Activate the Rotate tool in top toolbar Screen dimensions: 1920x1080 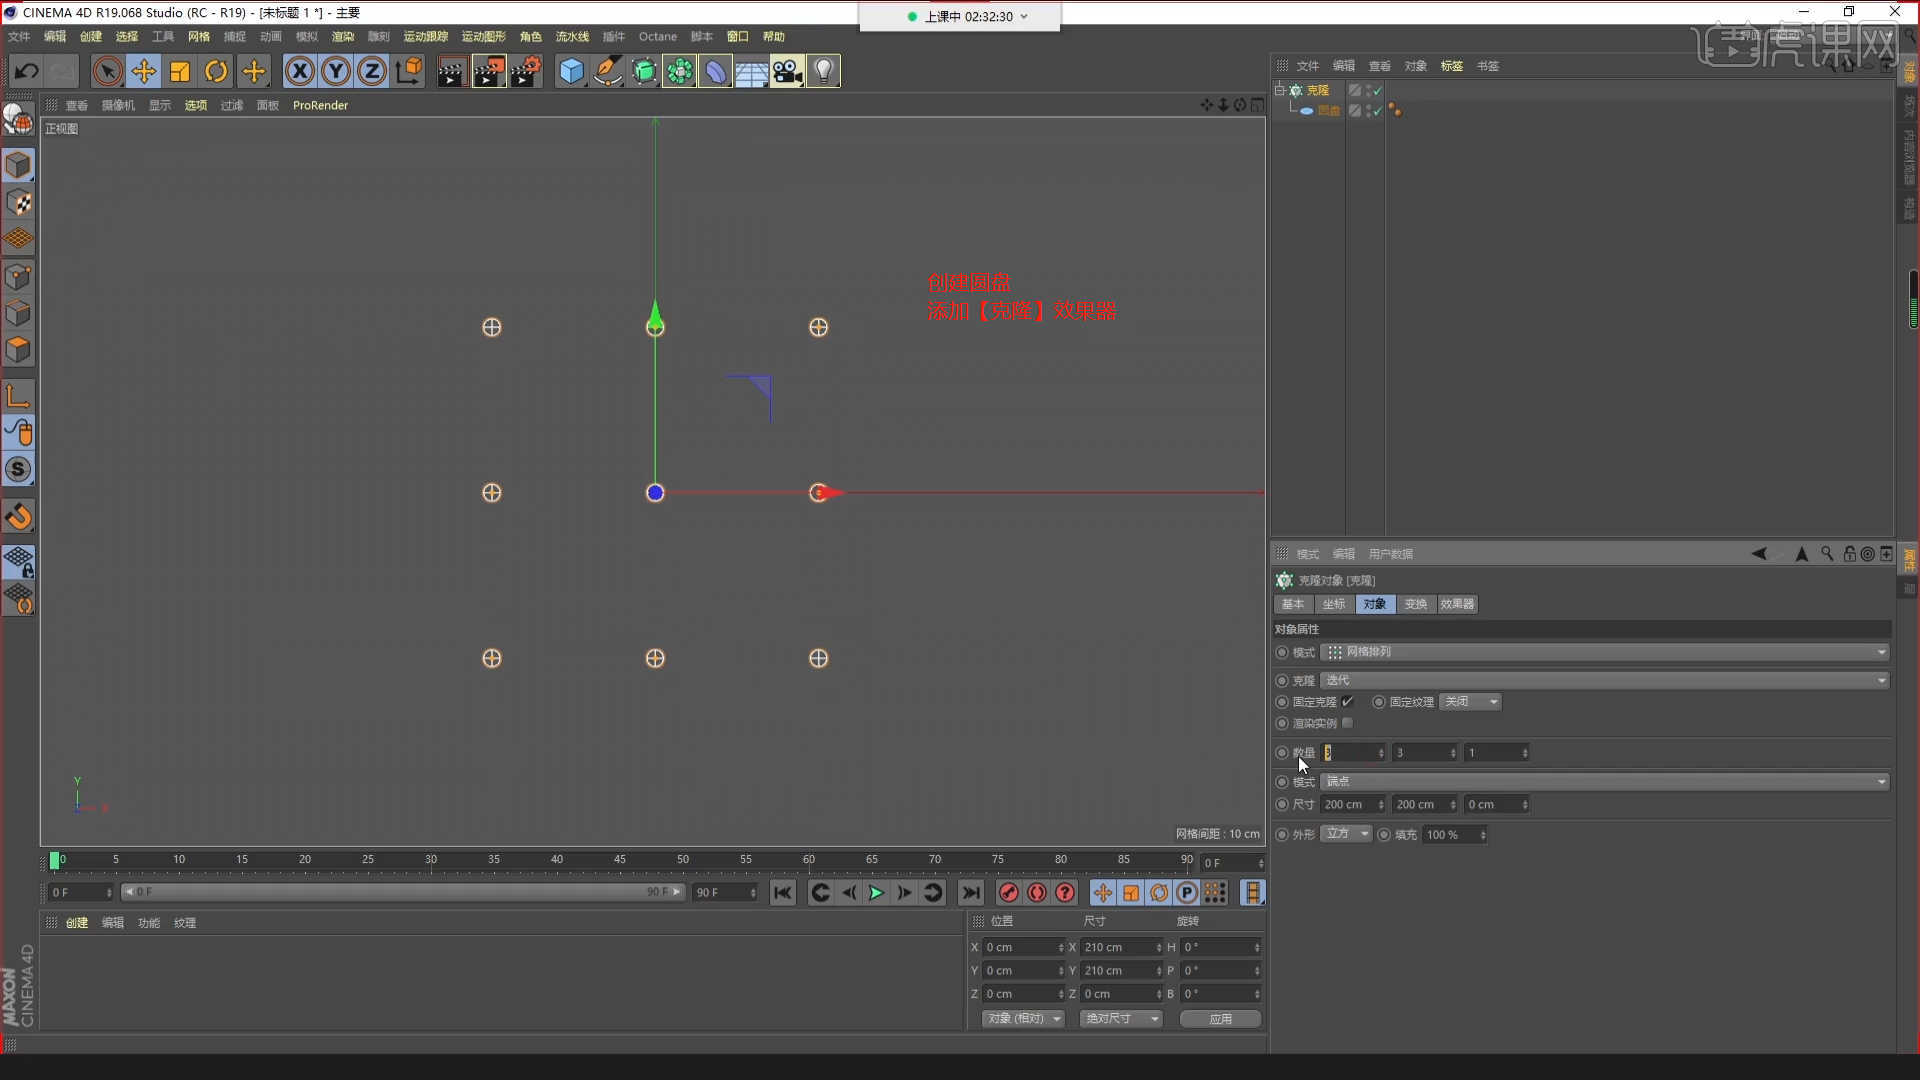coord(216,71)
